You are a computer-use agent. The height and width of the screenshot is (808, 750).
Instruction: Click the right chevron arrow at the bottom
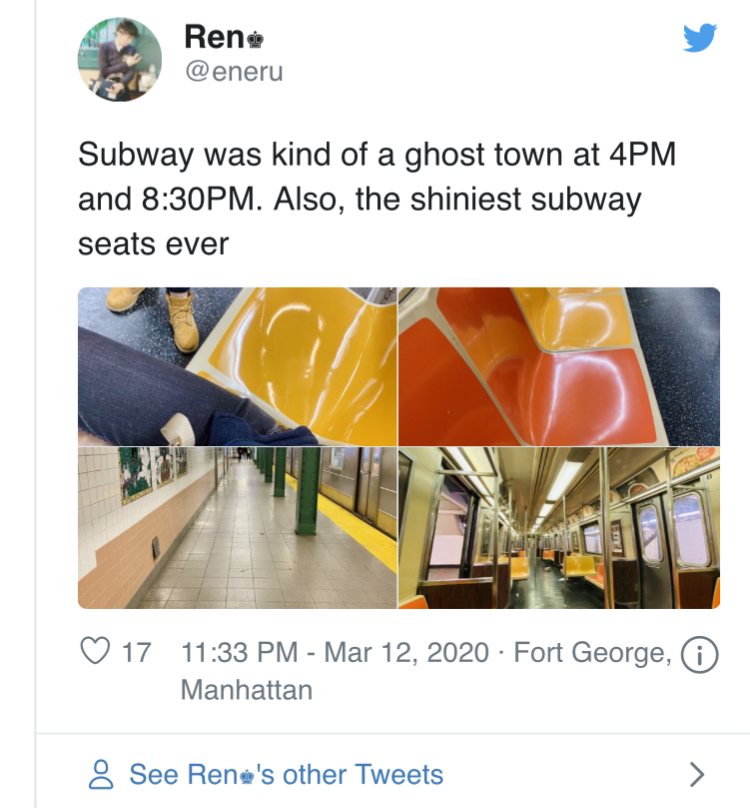pos(697,774)
